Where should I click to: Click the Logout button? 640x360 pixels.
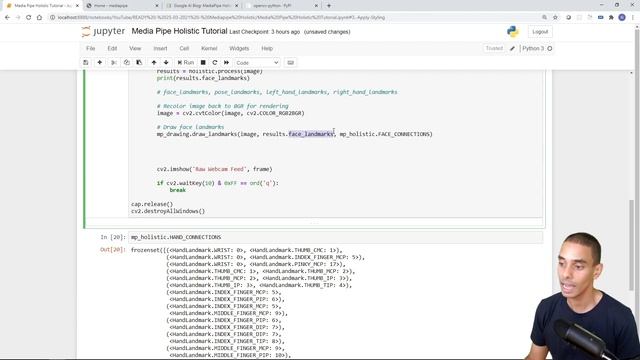pyautogui.click(x=540, y=32)
